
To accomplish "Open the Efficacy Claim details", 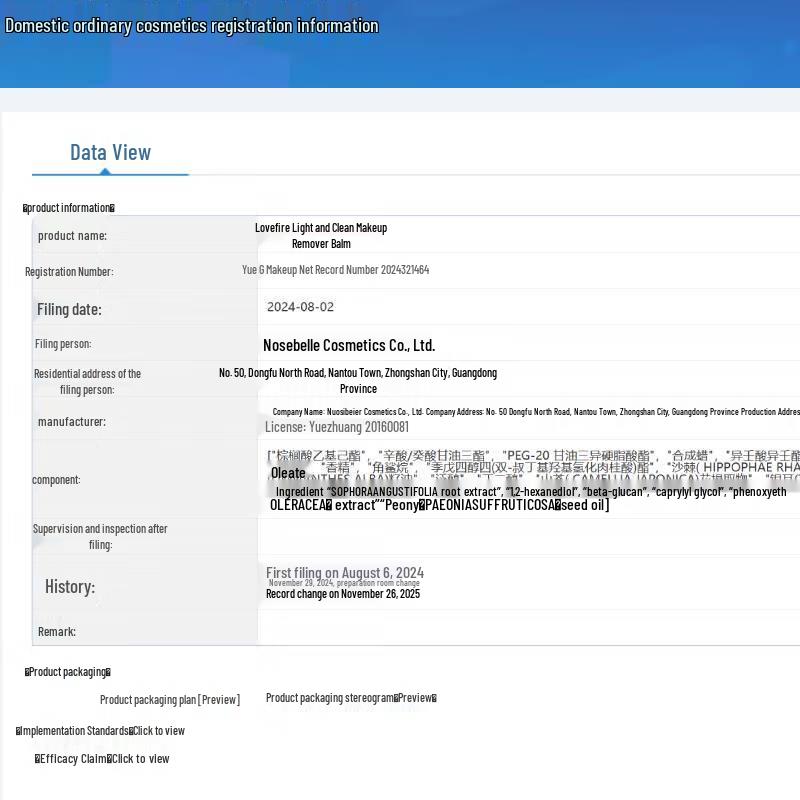I will (x=102, y=759).
